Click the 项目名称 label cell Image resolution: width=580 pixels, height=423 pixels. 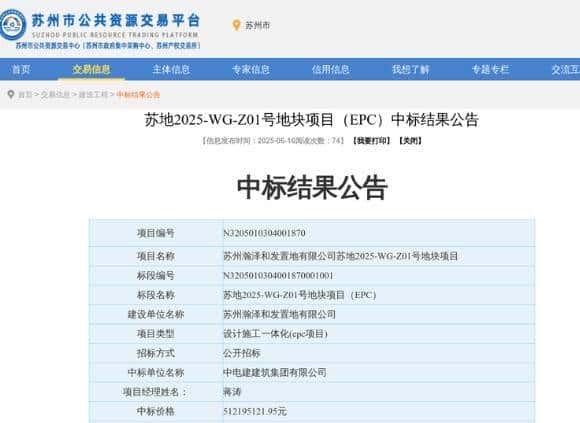pyautogui.click(x=156, y=256)
